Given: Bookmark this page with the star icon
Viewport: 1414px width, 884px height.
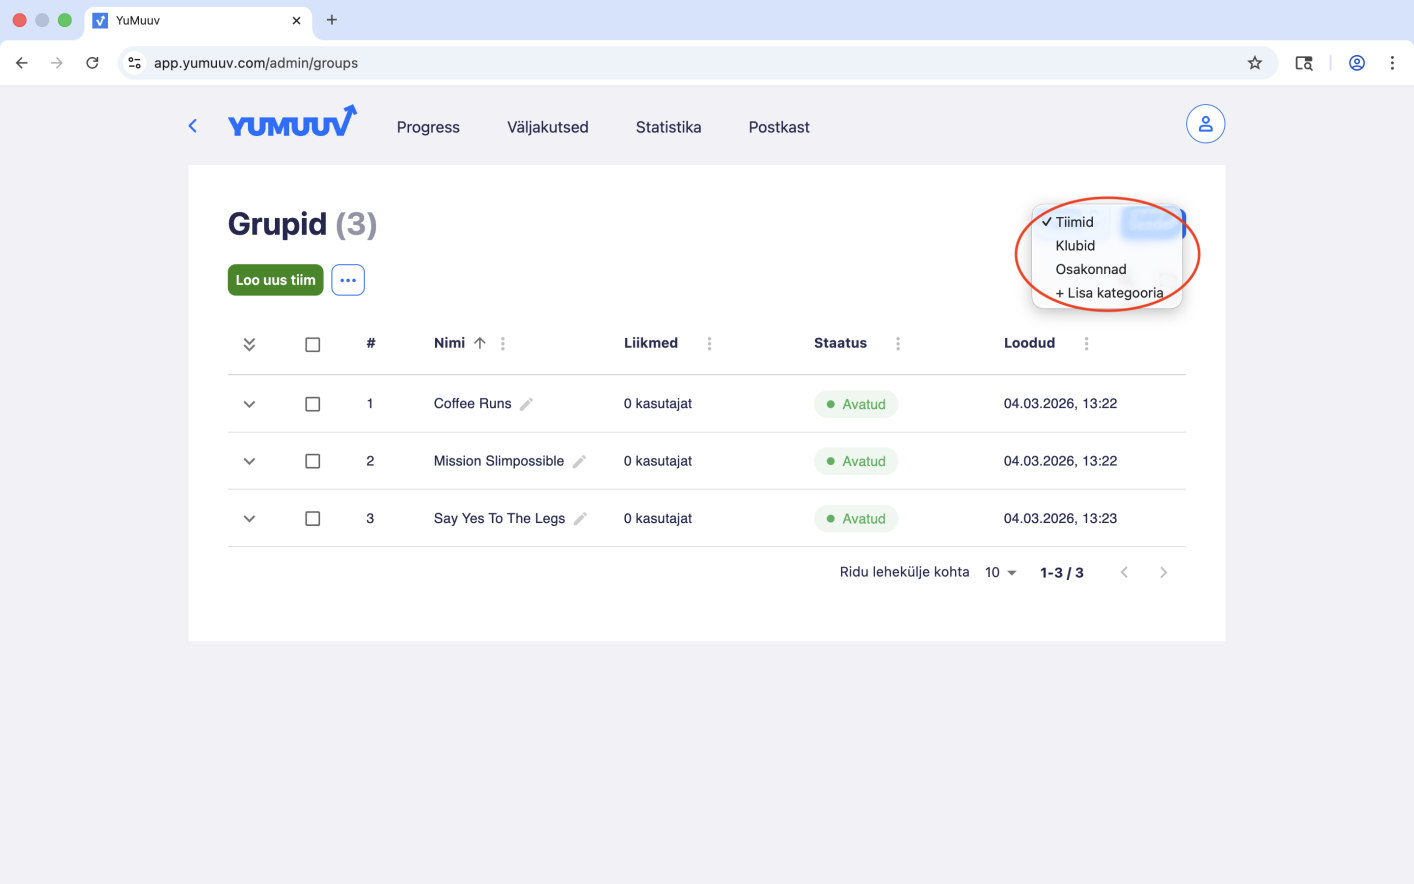Looking at the screenshot, I should [x=1254, y=63].
